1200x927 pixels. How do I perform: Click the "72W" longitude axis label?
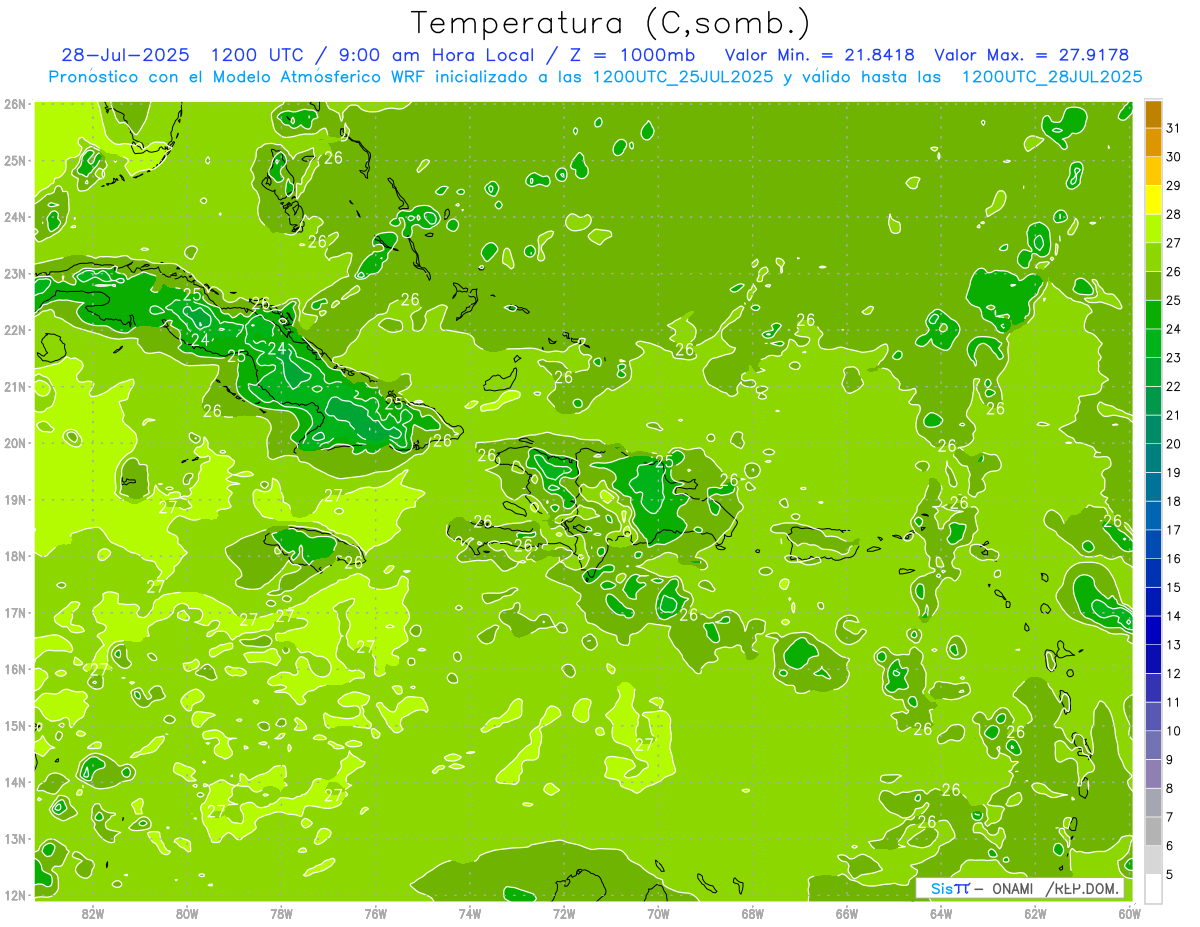click(x=564, y=913)
